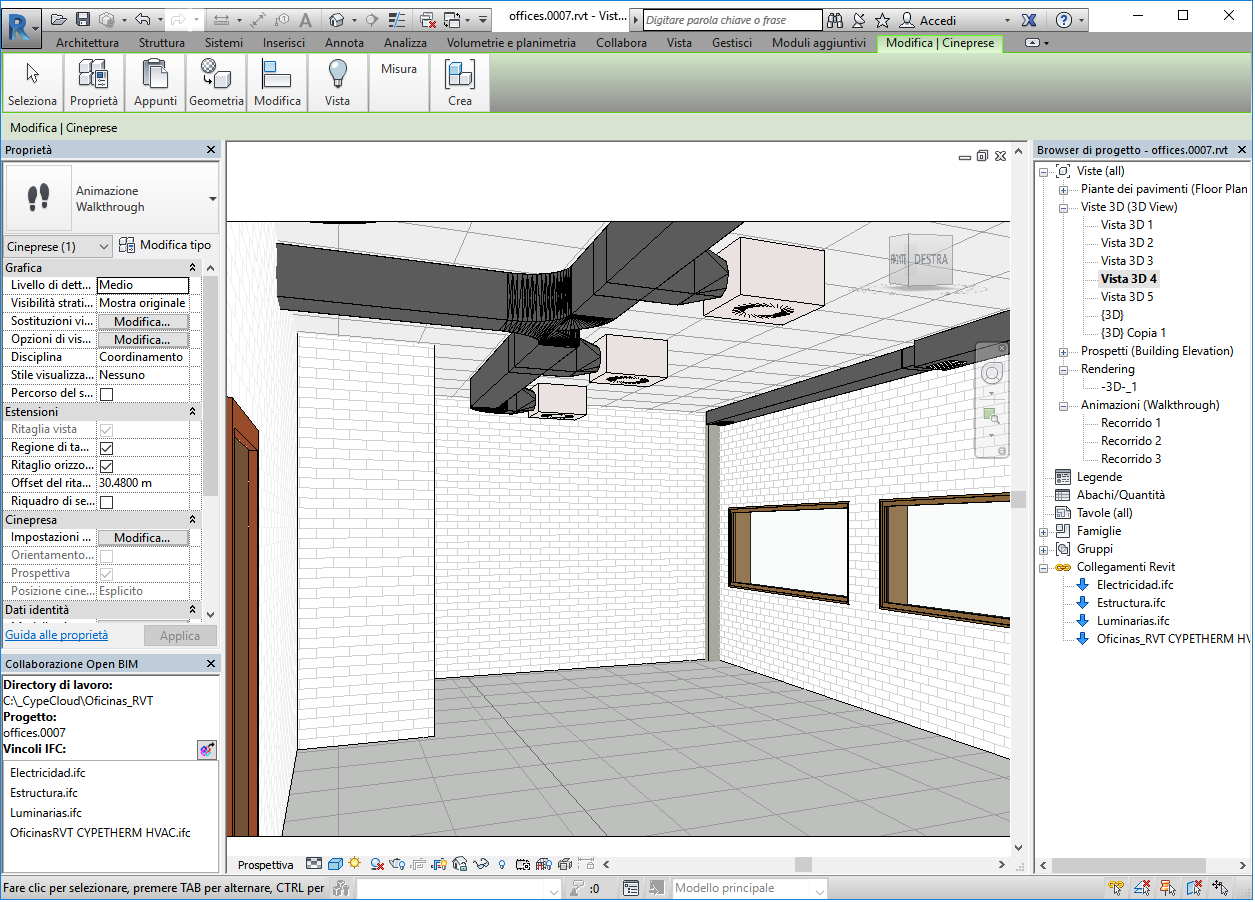Image resolution: width=1255 pixels, height=902 pixels.
Task: Toggle the Riquadro di sezione checkbox
Action: pyautogui.click(x=106, y=502)
